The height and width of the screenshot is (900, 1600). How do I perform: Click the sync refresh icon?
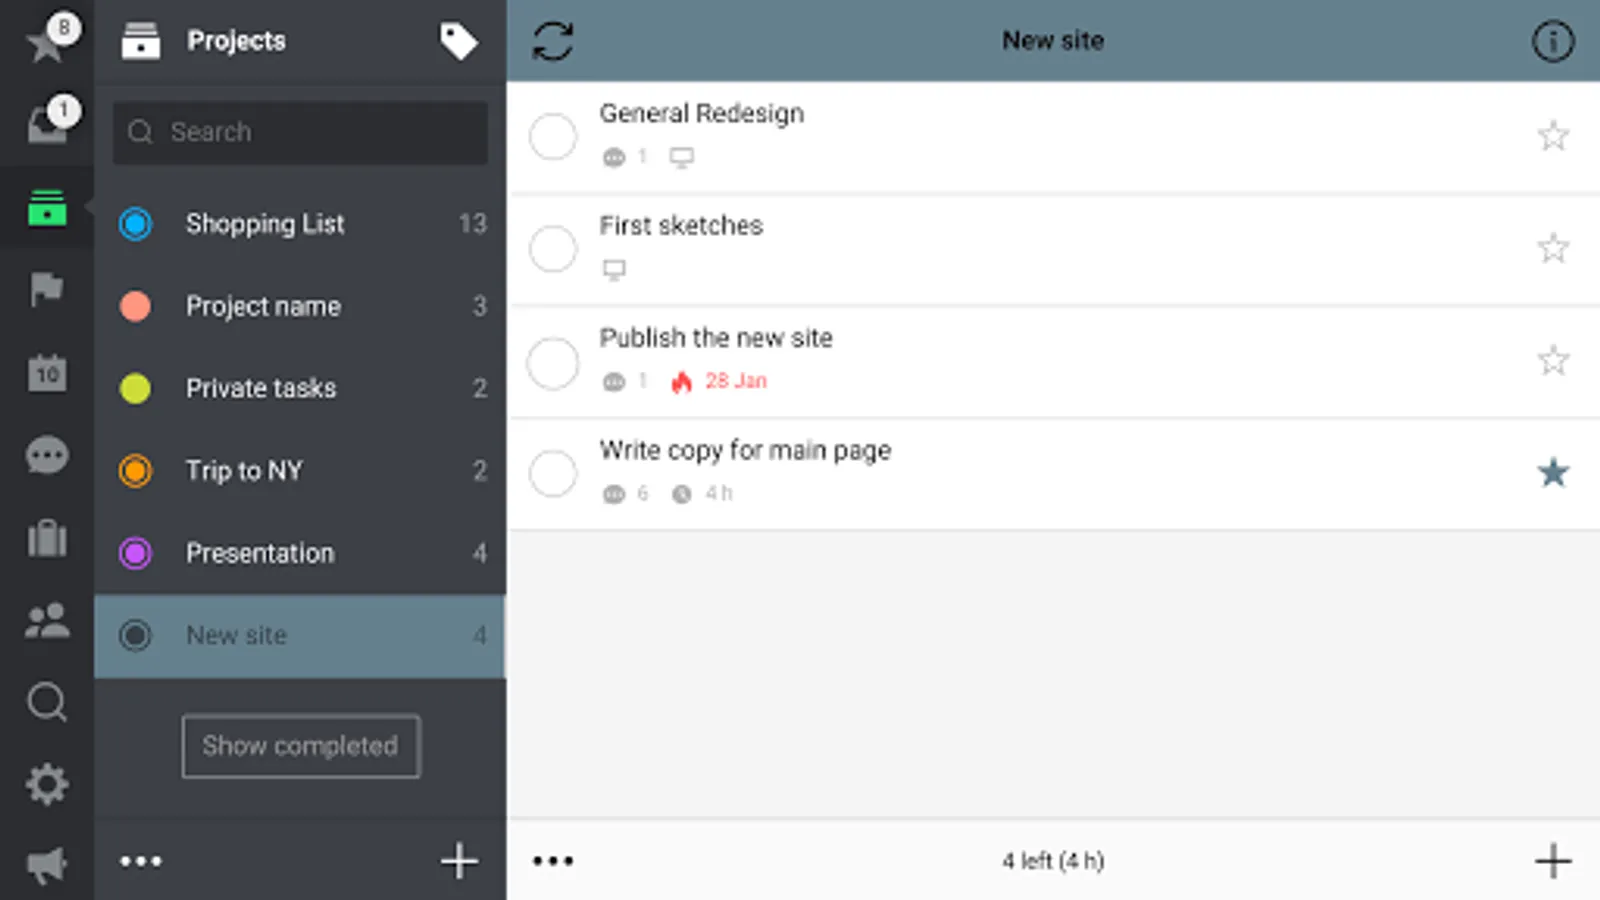coord(553,41)
